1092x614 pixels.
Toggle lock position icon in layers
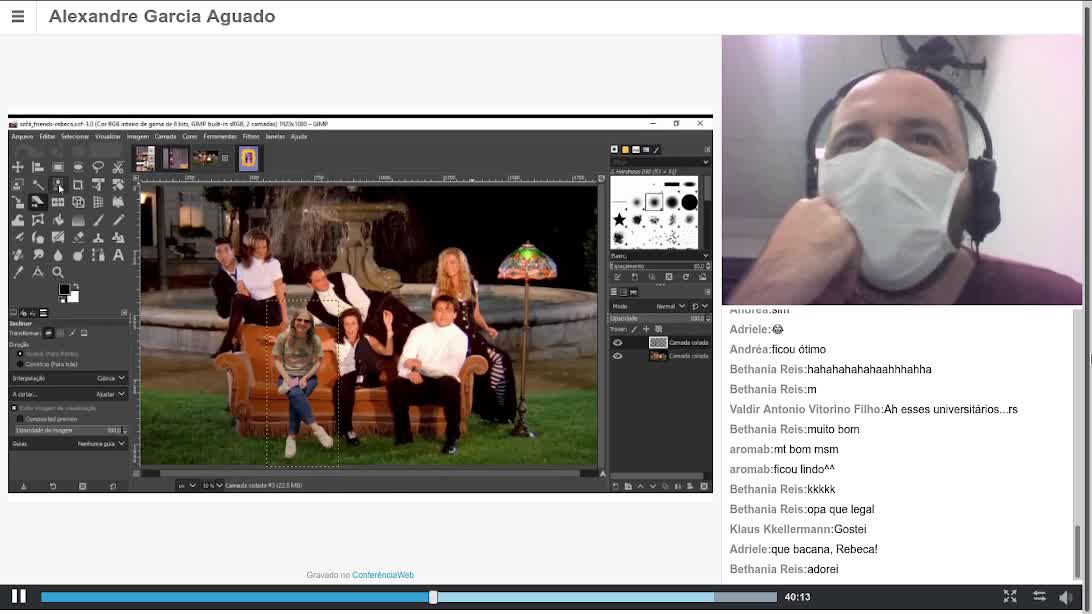point(646,329)
